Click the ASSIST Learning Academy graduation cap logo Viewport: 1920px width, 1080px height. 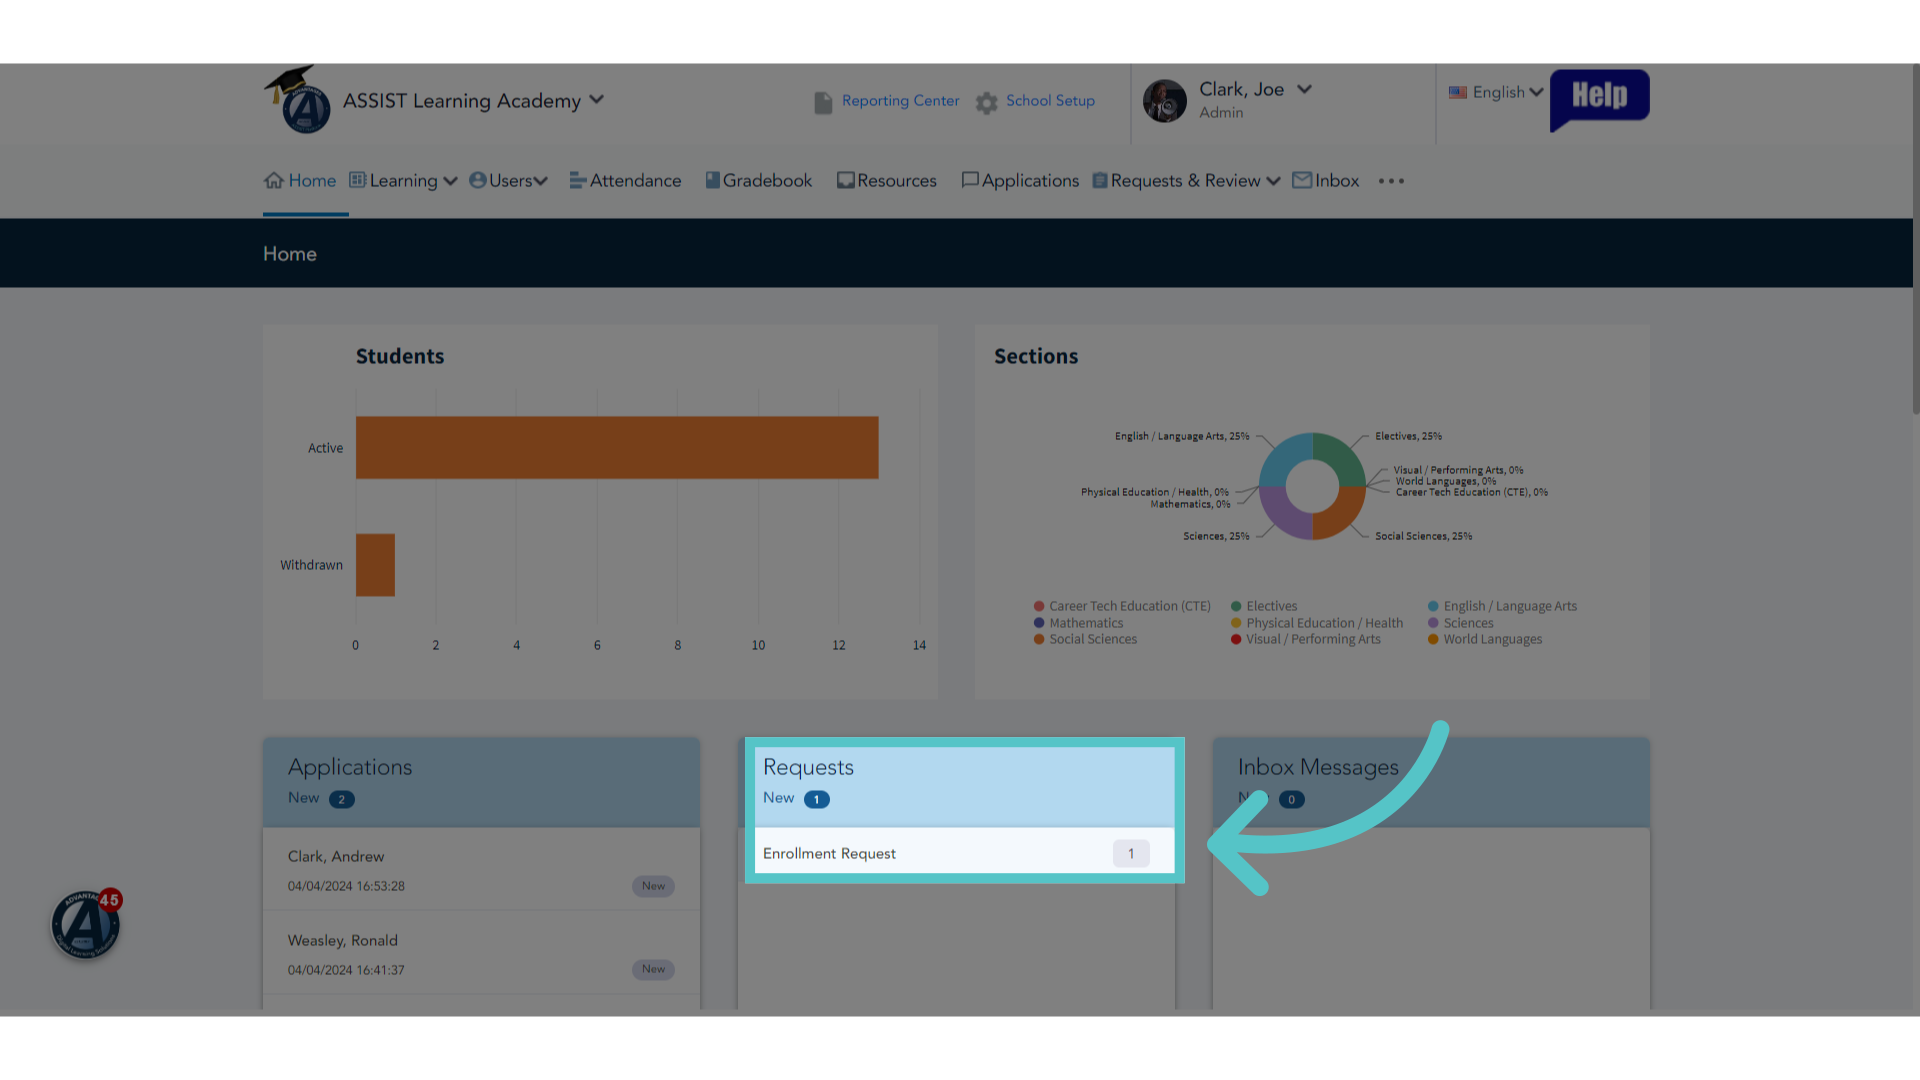coord(297,100)
